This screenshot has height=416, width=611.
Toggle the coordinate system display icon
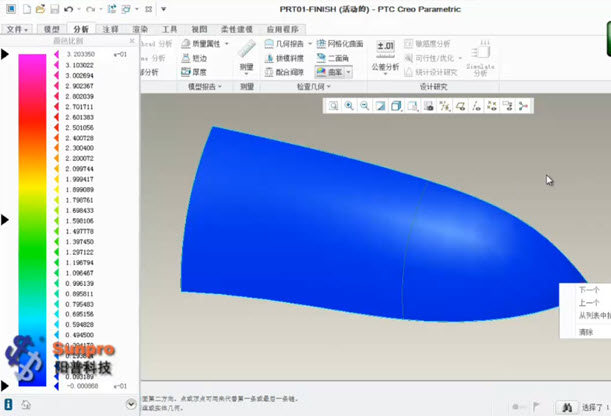(507, 106)
